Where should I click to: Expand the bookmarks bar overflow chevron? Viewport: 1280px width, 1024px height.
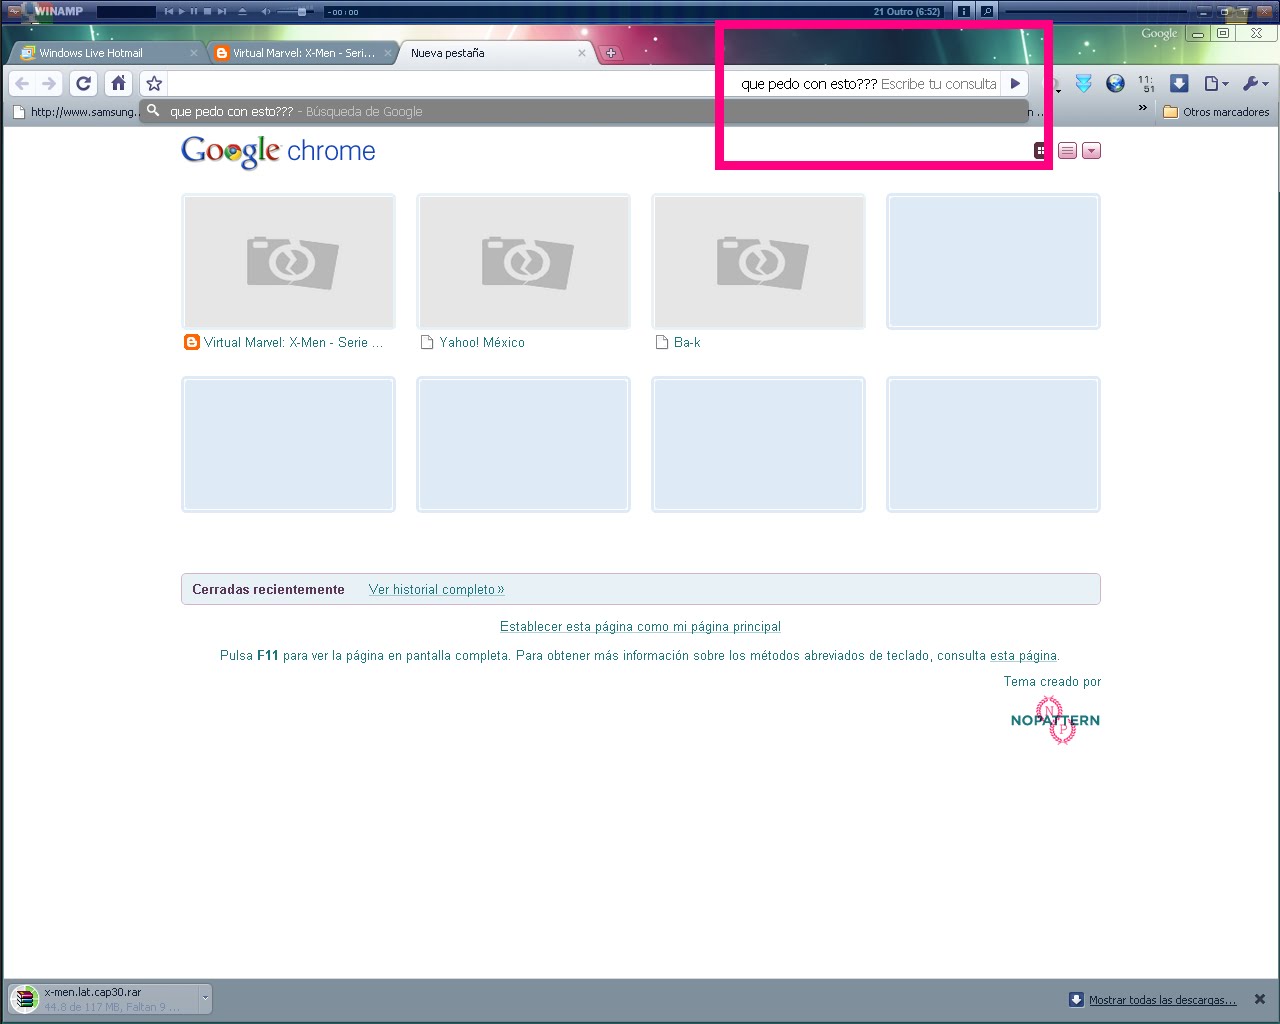pos(1143,108)
